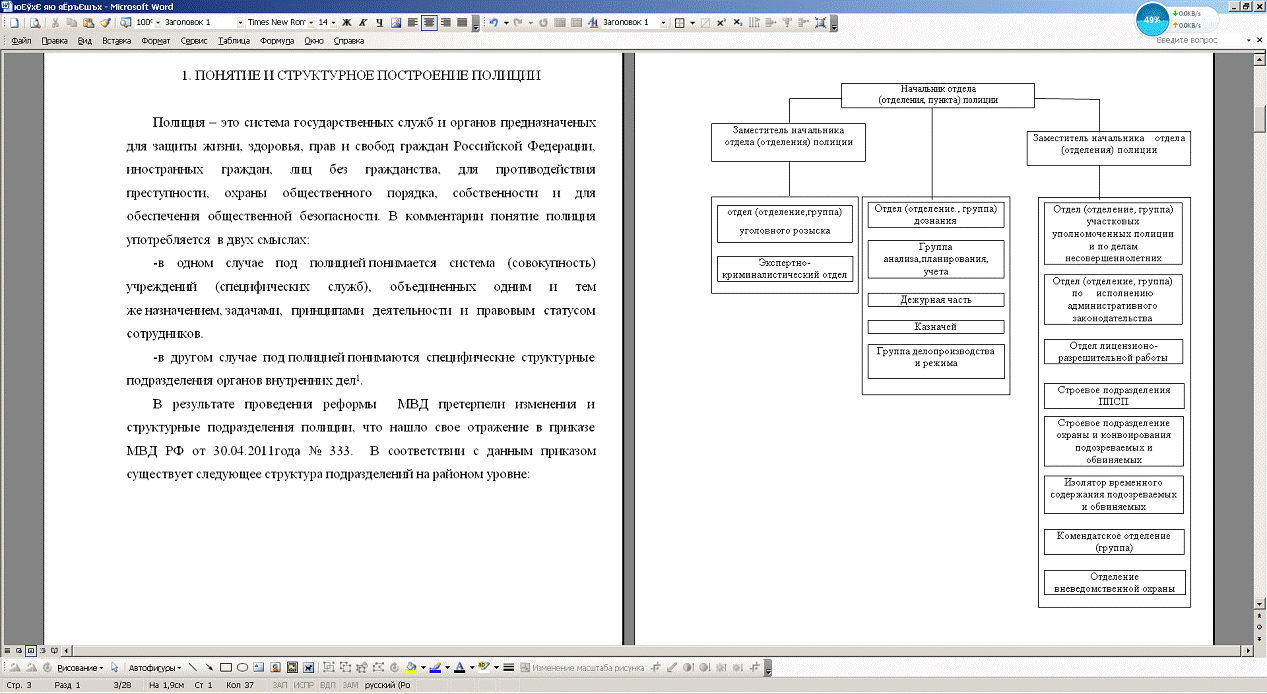This screenshot has height=694, width=1267.
Task: Click the Print Preview icon
Action: click(x=35, y=22)
